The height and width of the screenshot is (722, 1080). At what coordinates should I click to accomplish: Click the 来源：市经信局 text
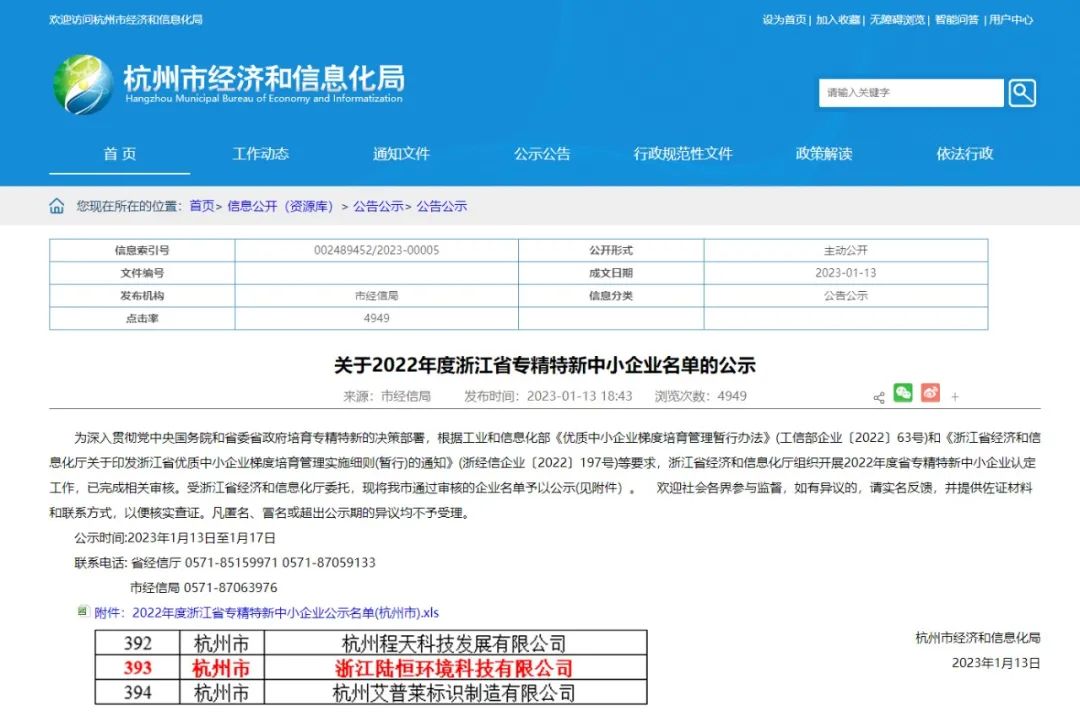(387, 396)
